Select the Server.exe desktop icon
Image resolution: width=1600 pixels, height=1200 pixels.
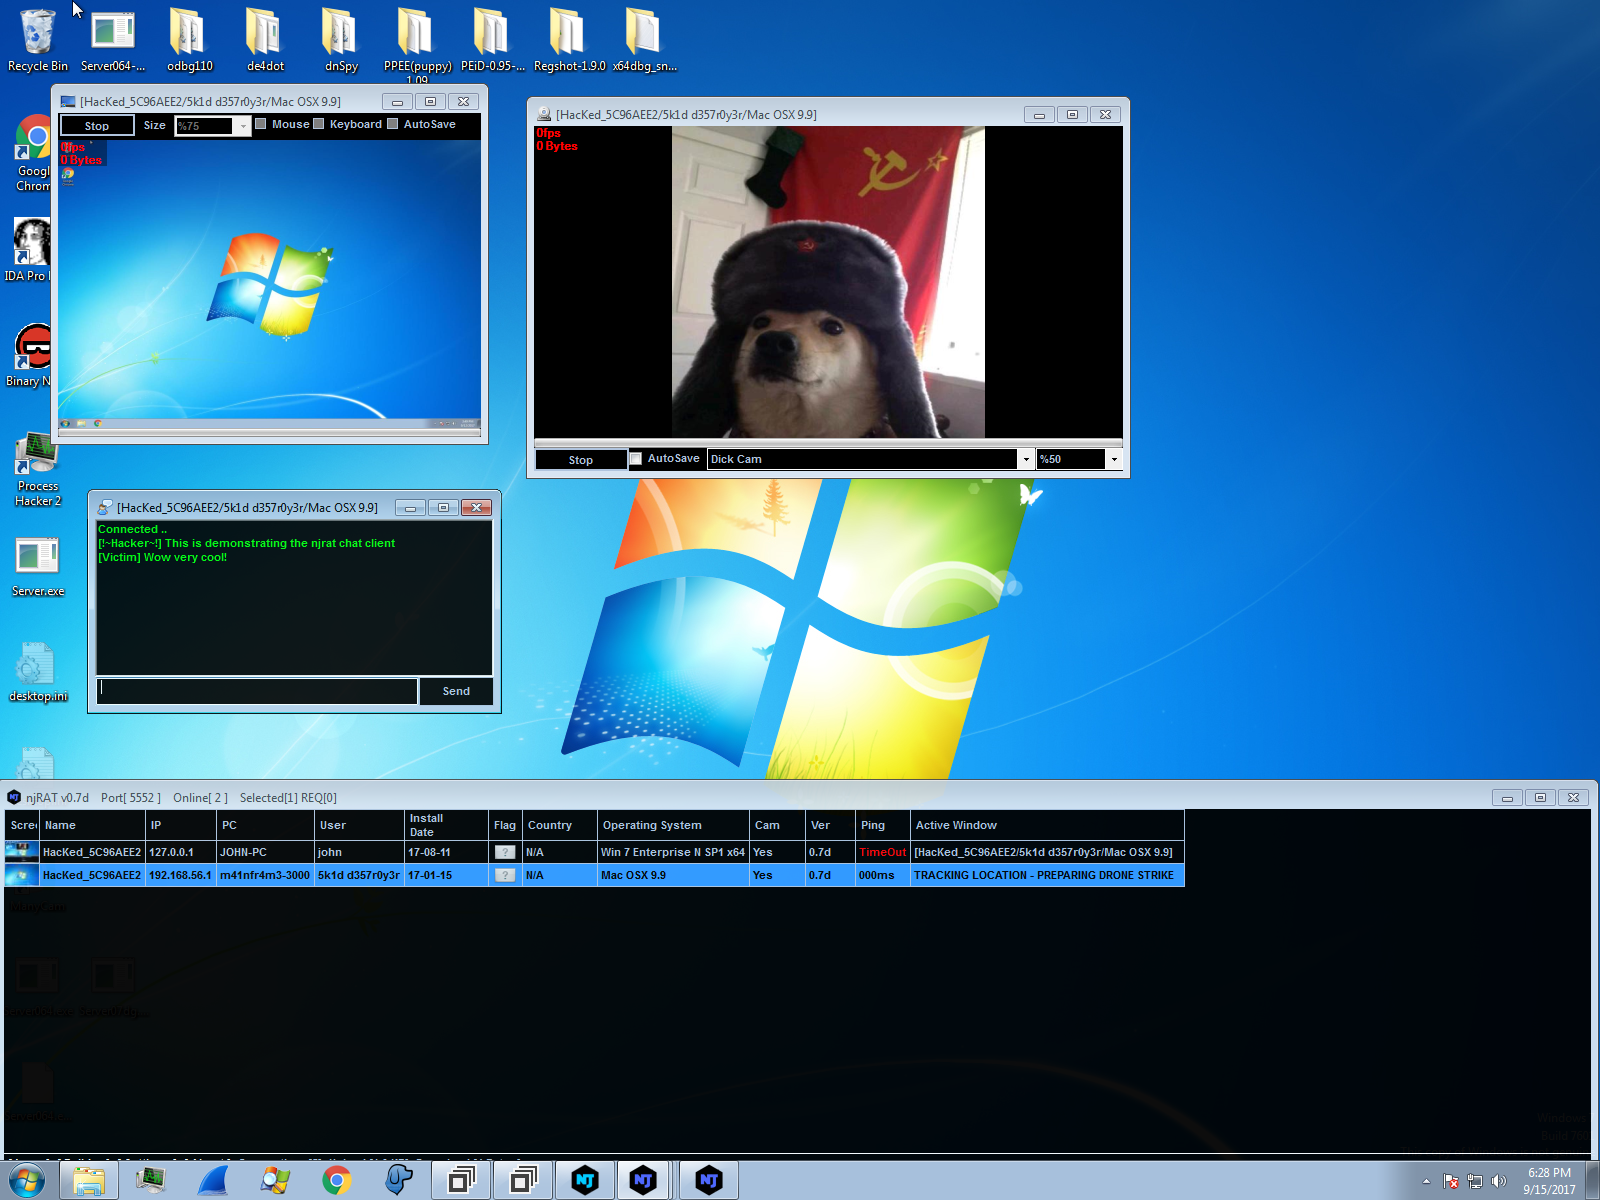click(38, 567)
